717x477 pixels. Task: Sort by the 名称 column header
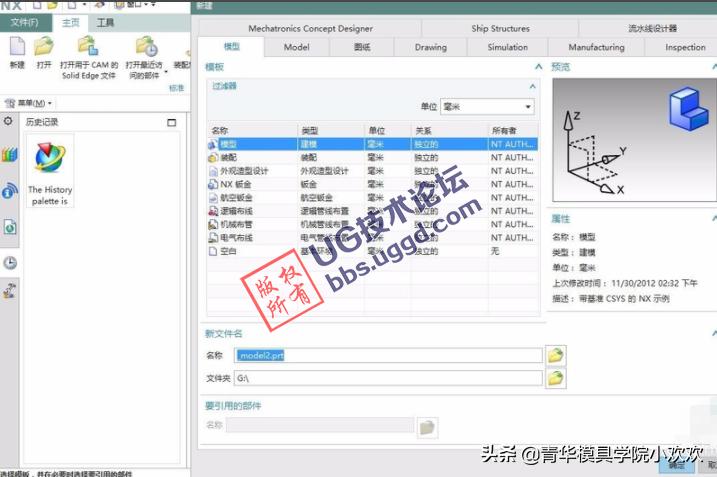pos(252,131)
